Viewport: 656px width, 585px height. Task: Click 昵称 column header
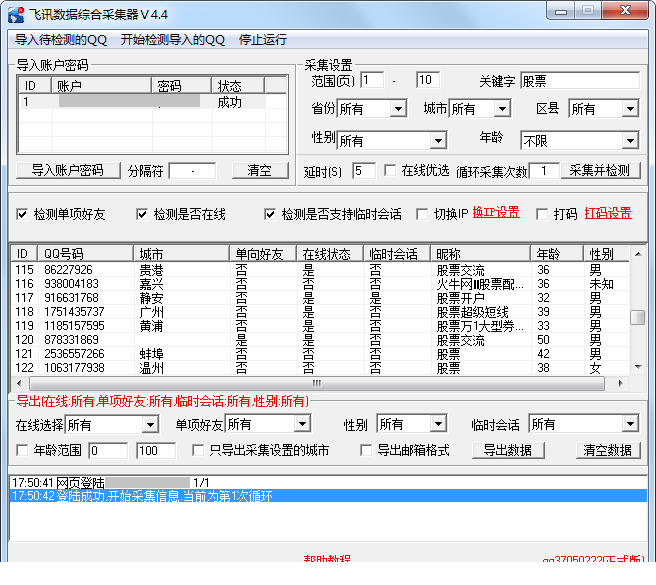click(x=481, y=254)
